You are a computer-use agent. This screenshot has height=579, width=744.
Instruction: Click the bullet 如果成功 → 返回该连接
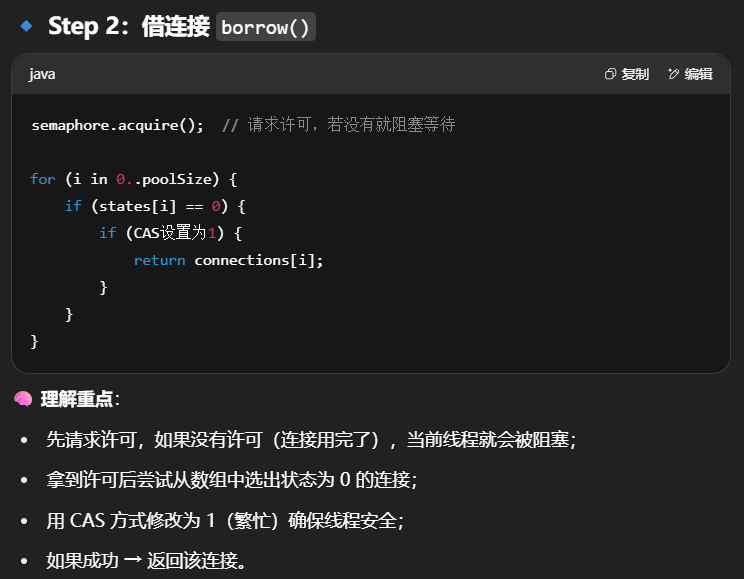tap(146, 561)
